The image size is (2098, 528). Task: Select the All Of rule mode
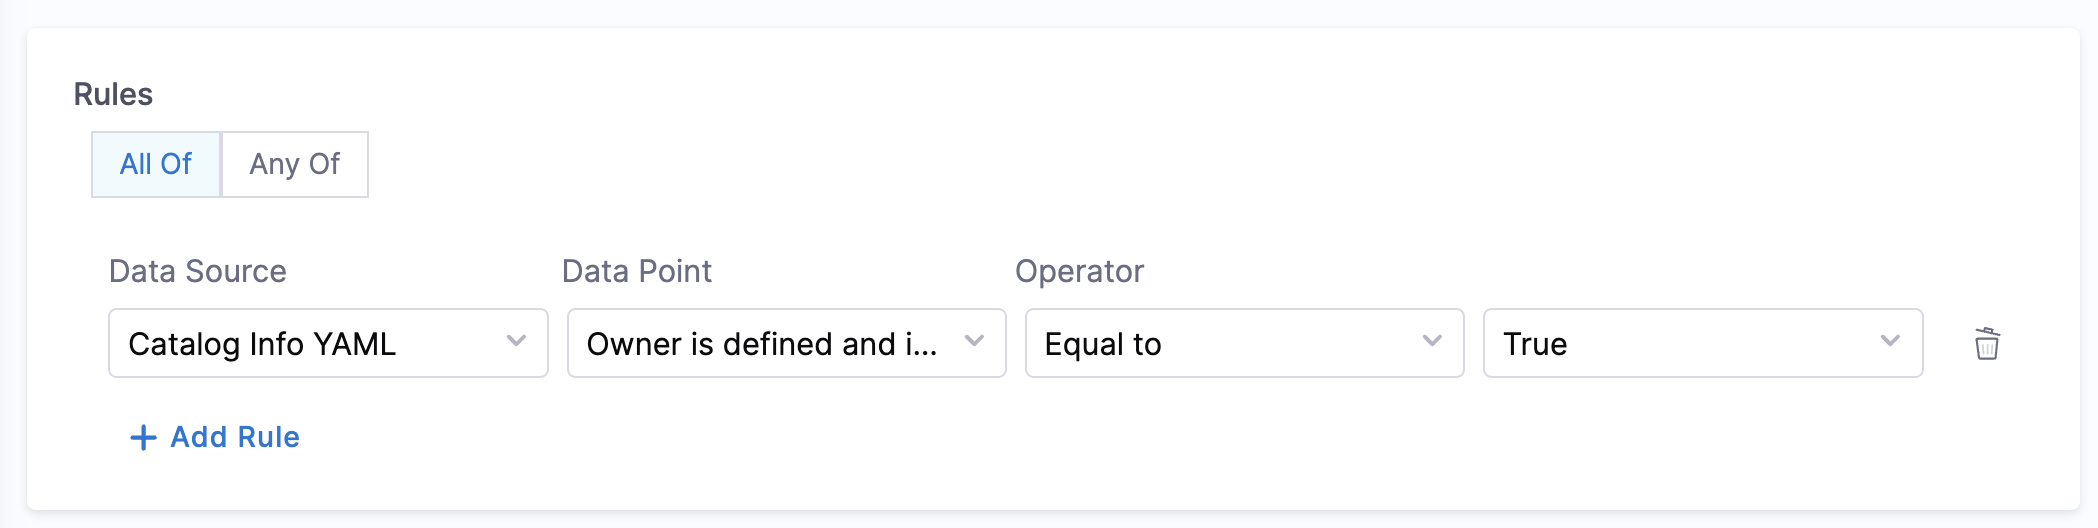pyautogui.click(x=156, y=164)
